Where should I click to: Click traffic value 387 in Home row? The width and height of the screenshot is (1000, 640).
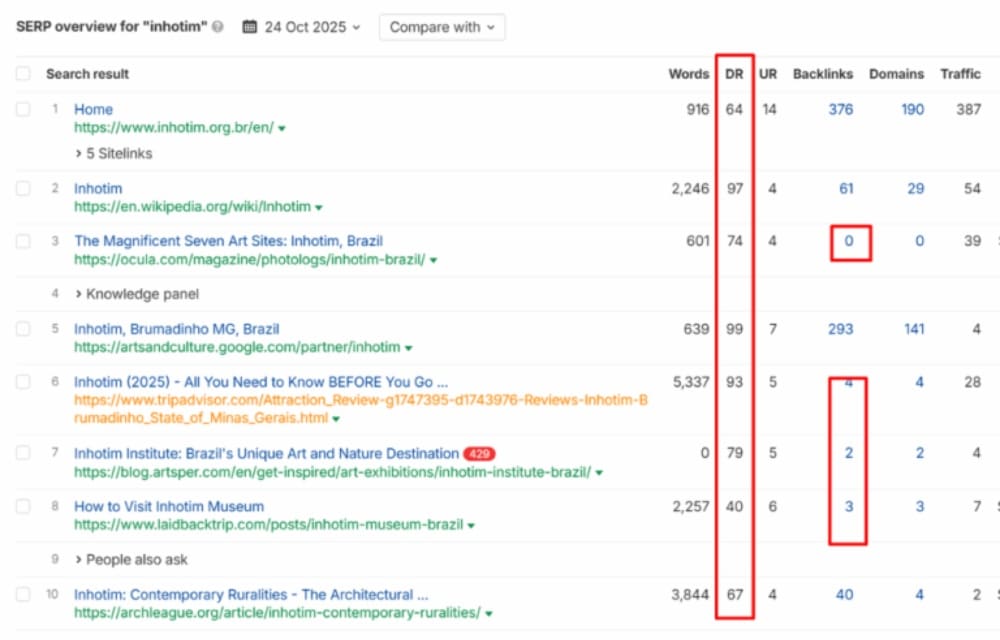tap(968, 110)
